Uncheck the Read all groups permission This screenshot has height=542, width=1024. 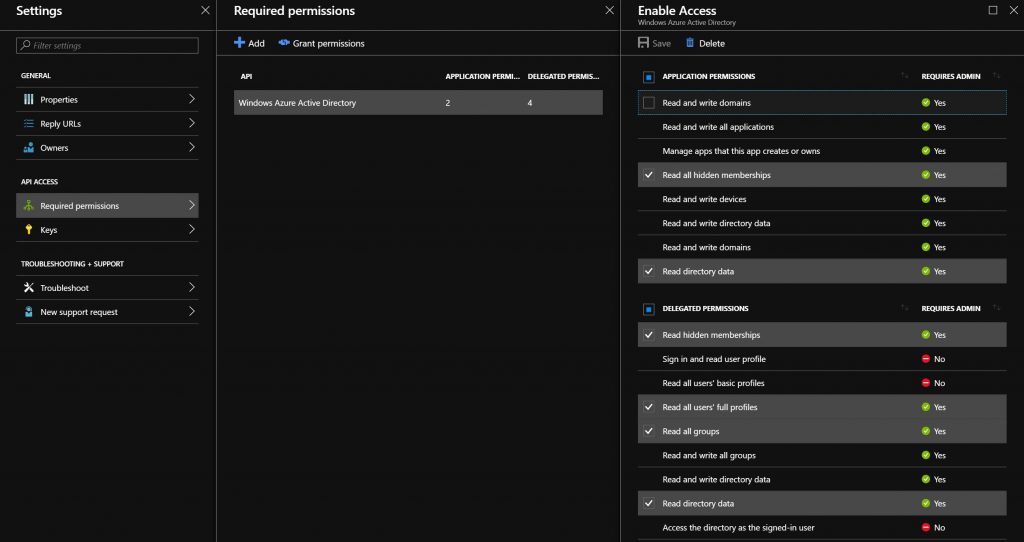pyautogui.click(x=648, y=431)
